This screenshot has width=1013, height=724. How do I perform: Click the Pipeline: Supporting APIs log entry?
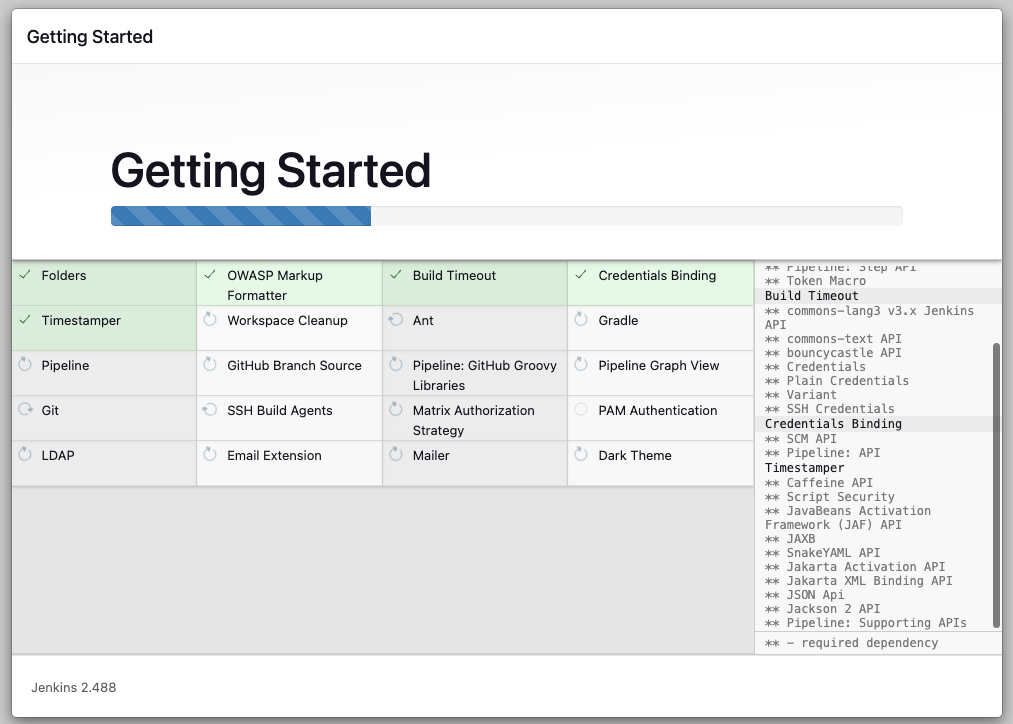click(866, 623)
